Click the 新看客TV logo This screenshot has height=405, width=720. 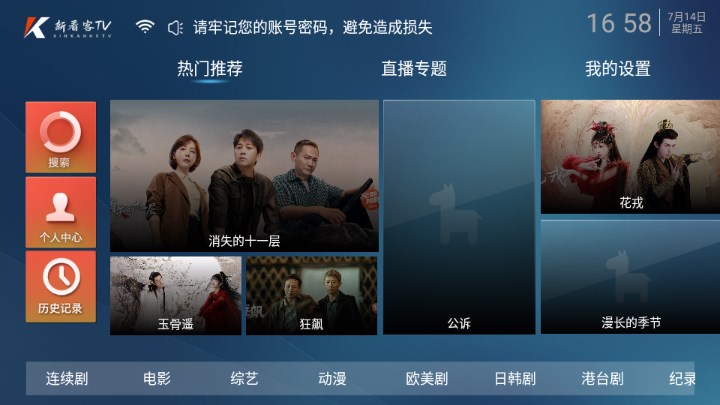coord(68,28)
